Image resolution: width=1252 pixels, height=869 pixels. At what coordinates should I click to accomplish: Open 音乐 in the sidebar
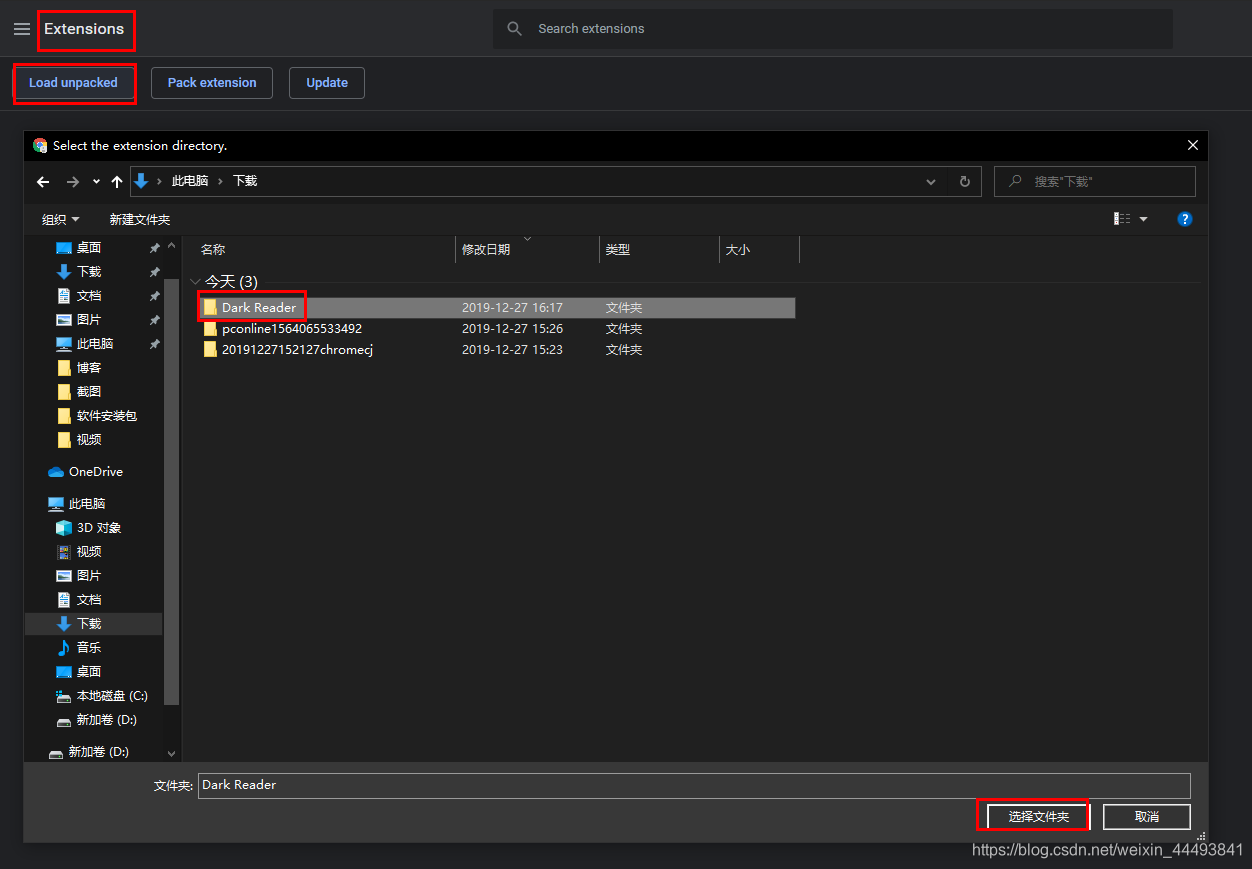(88, 648)
